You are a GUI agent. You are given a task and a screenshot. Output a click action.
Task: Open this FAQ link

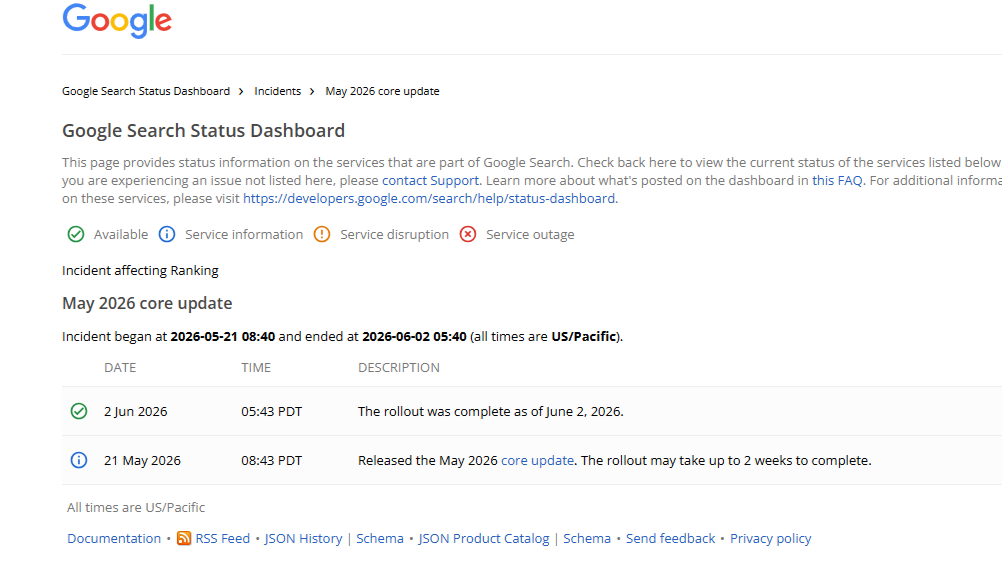[x=837, y=180]
